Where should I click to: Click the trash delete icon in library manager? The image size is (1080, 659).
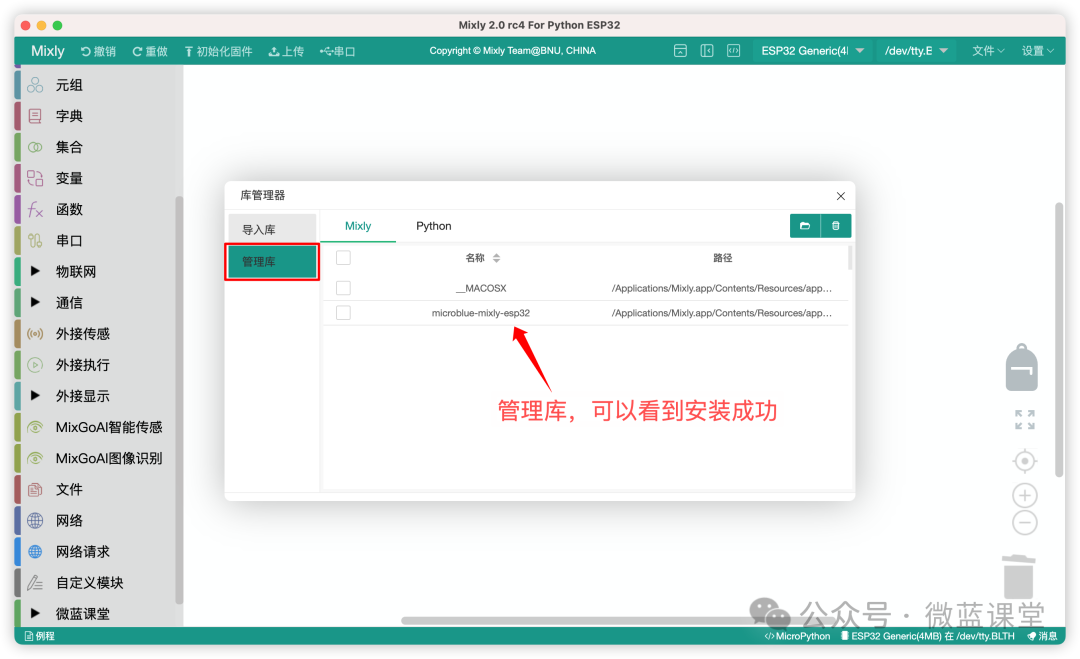[835, 226]
